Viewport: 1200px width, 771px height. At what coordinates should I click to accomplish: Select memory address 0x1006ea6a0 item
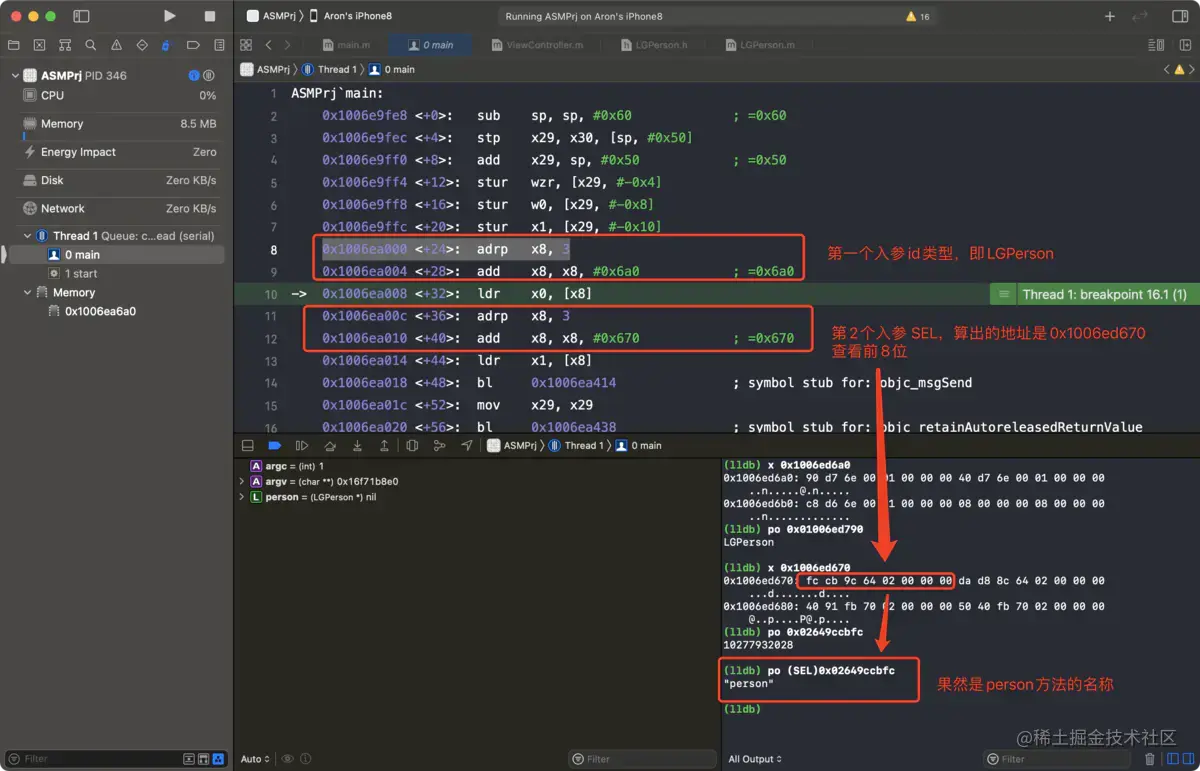click(x=100, y=311)
